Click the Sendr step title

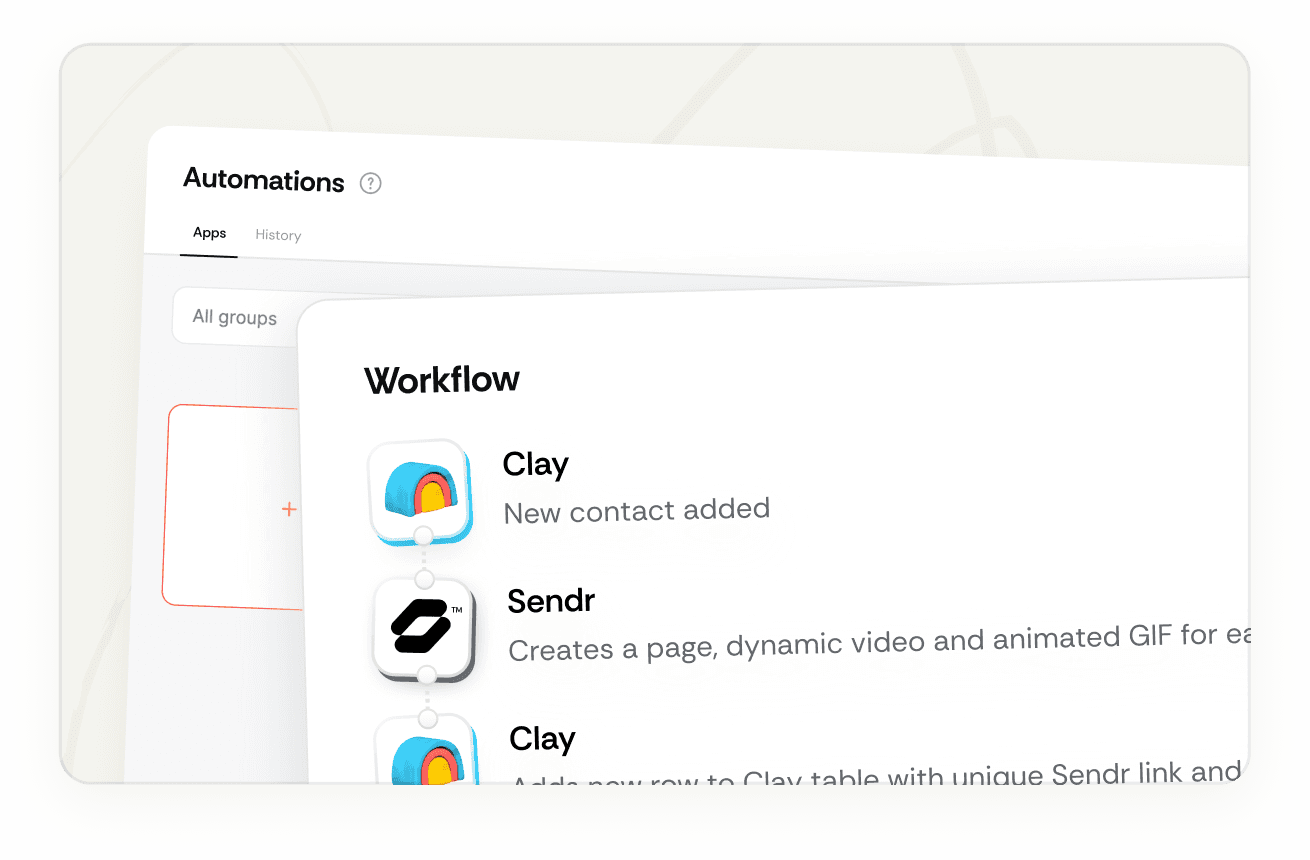[x=551, y=601]
